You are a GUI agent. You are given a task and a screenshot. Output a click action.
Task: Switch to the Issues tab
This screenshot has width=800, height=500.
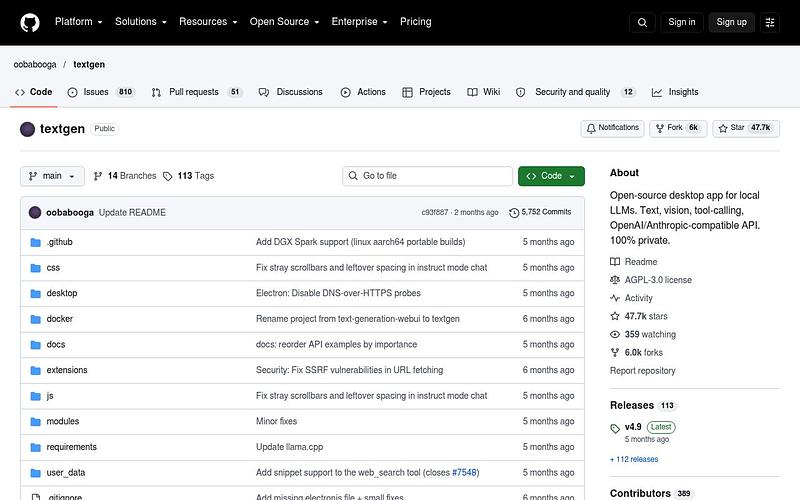101,92
